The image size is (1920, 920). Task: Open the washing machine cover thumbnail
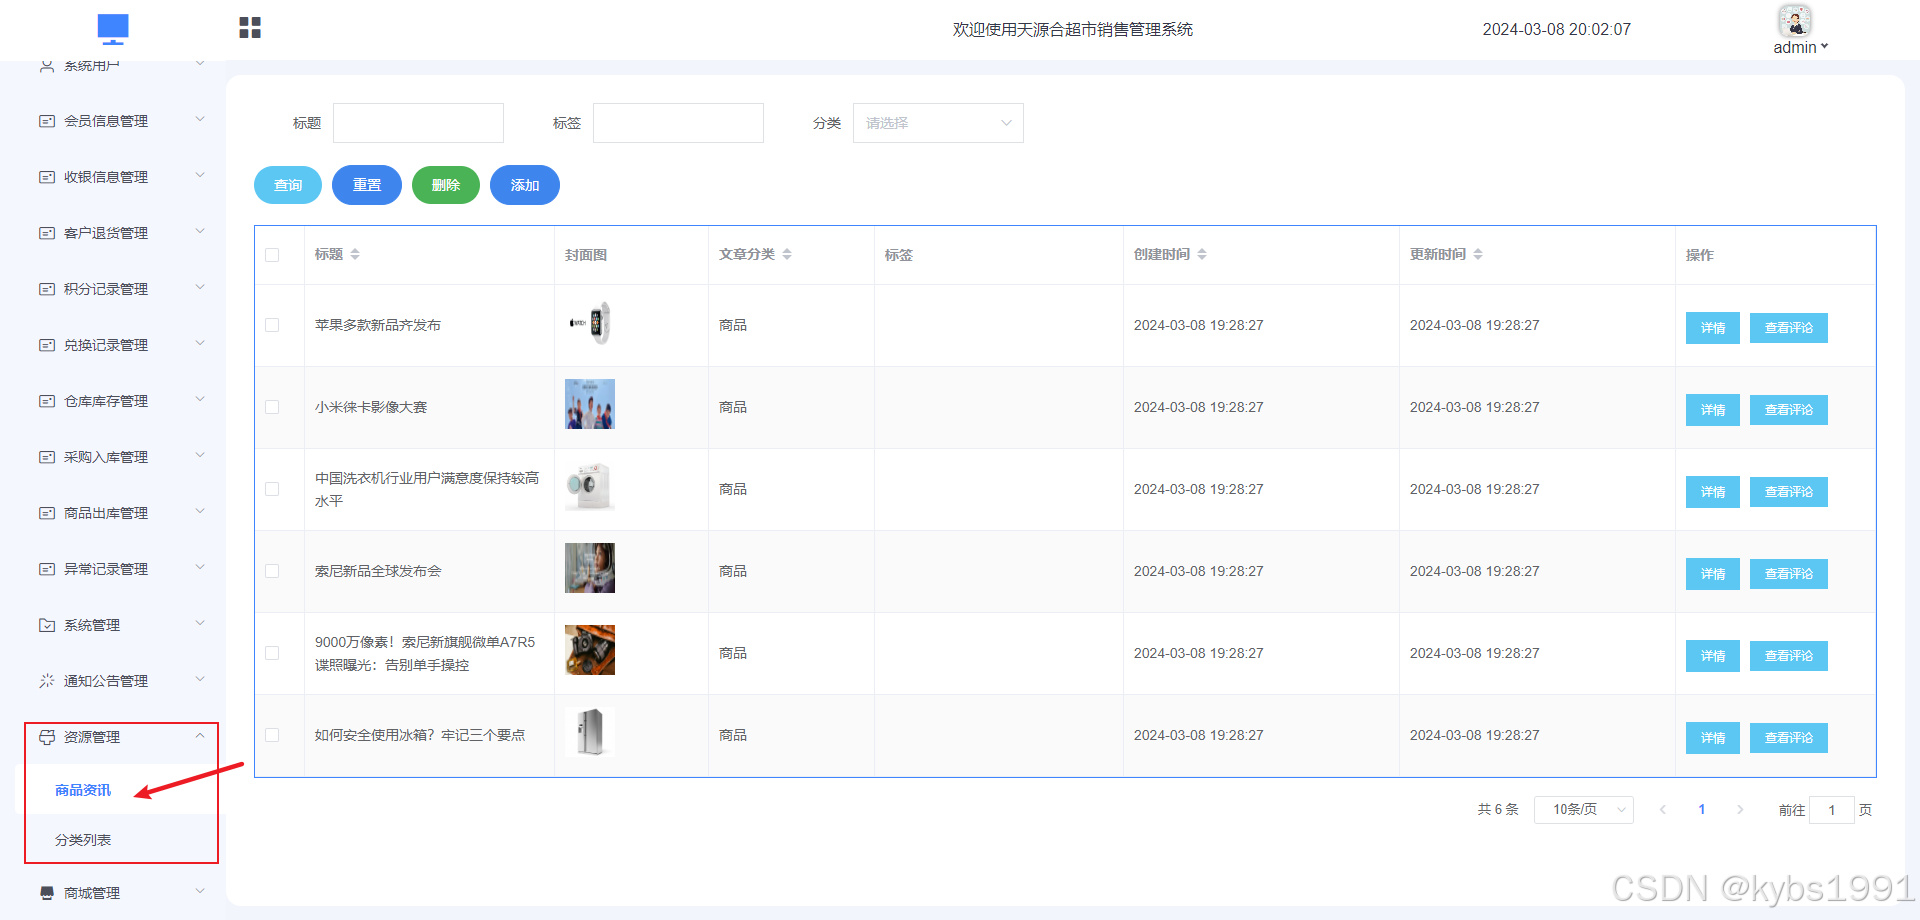[590, 487]
